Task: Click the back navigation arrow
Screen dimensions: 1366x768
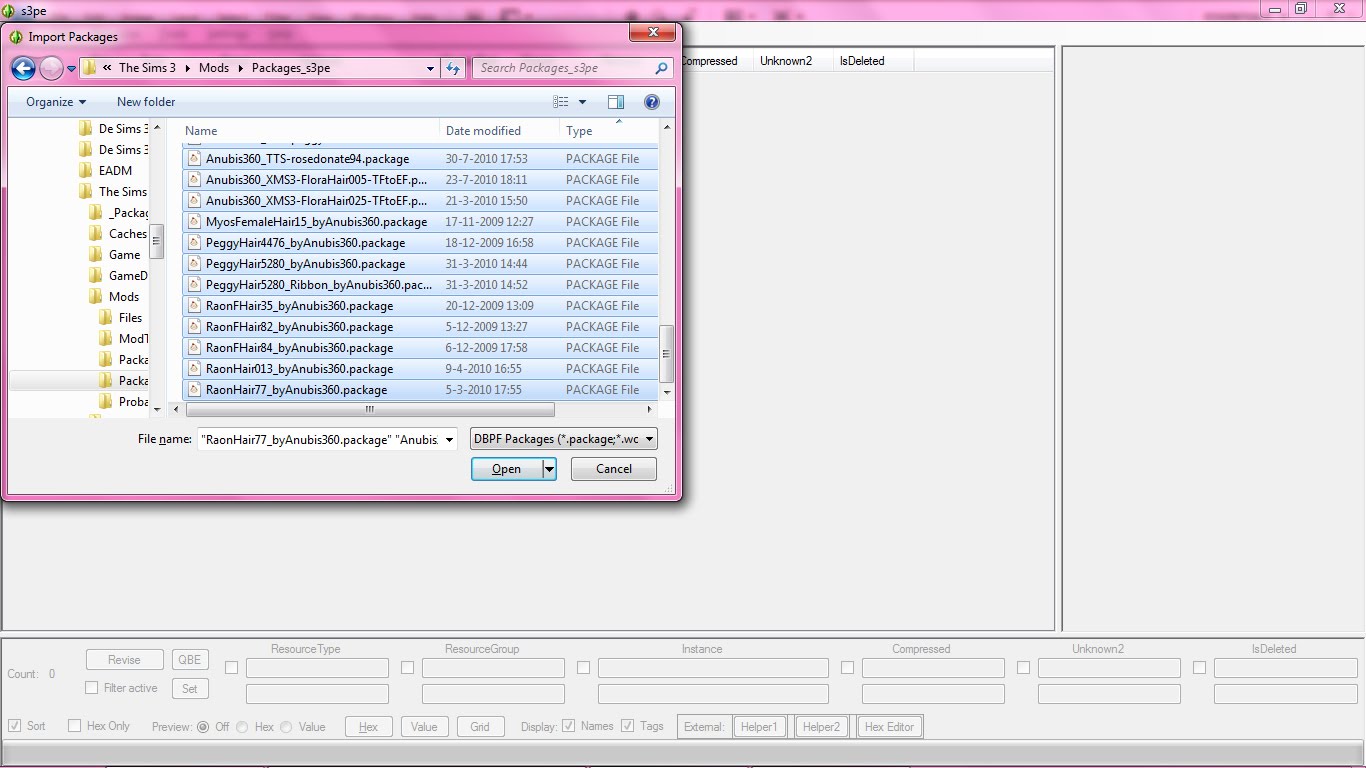Action: 22,68
